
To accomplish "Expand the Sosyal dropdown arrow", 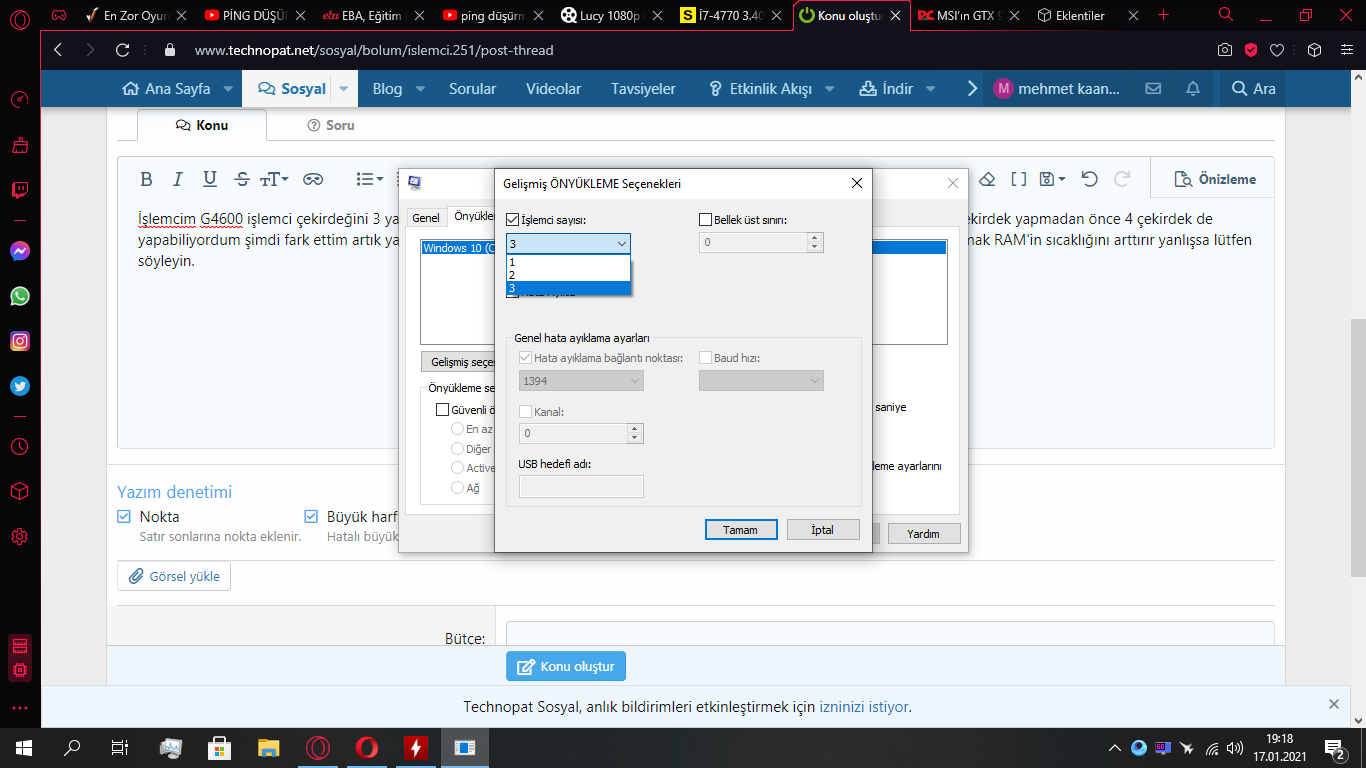I will coord(343,89).
